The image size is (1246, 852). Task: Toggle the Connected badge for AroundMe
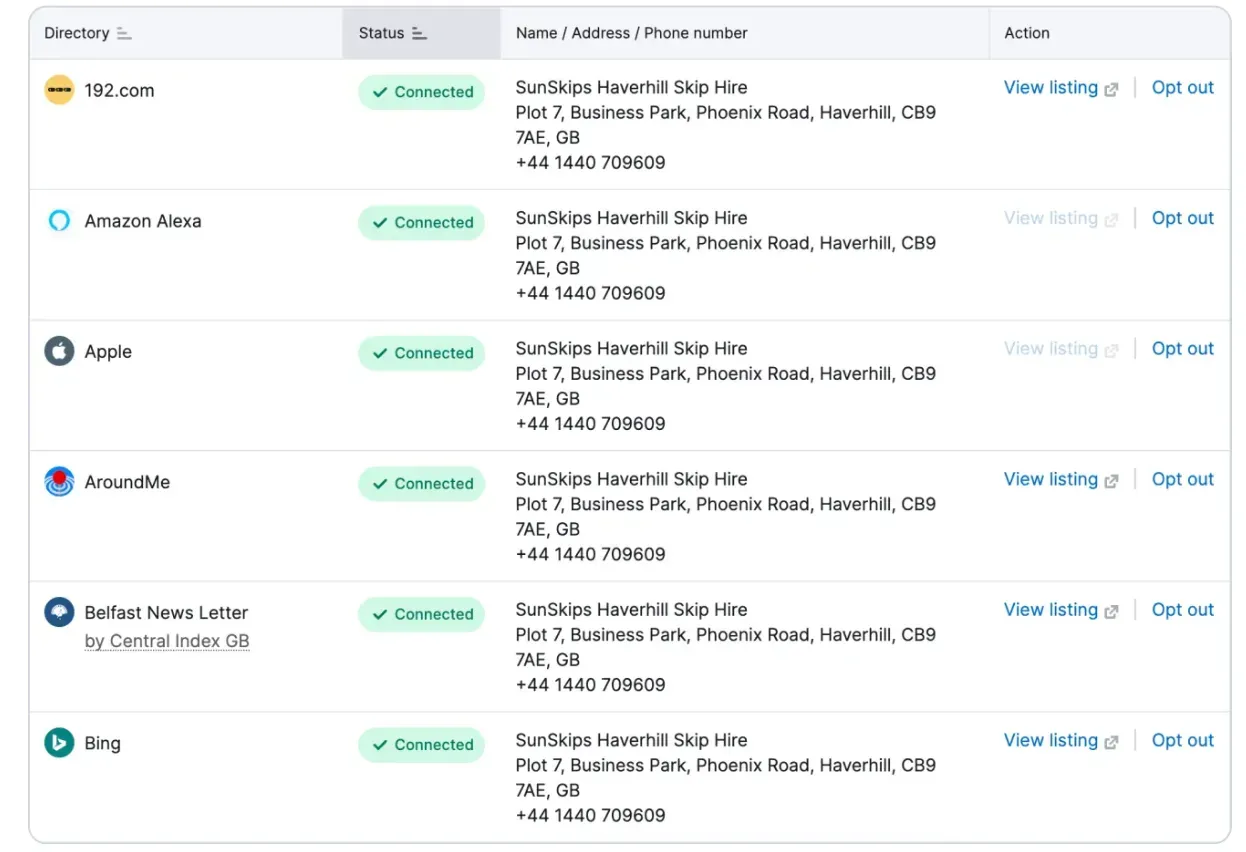[421, 483]
